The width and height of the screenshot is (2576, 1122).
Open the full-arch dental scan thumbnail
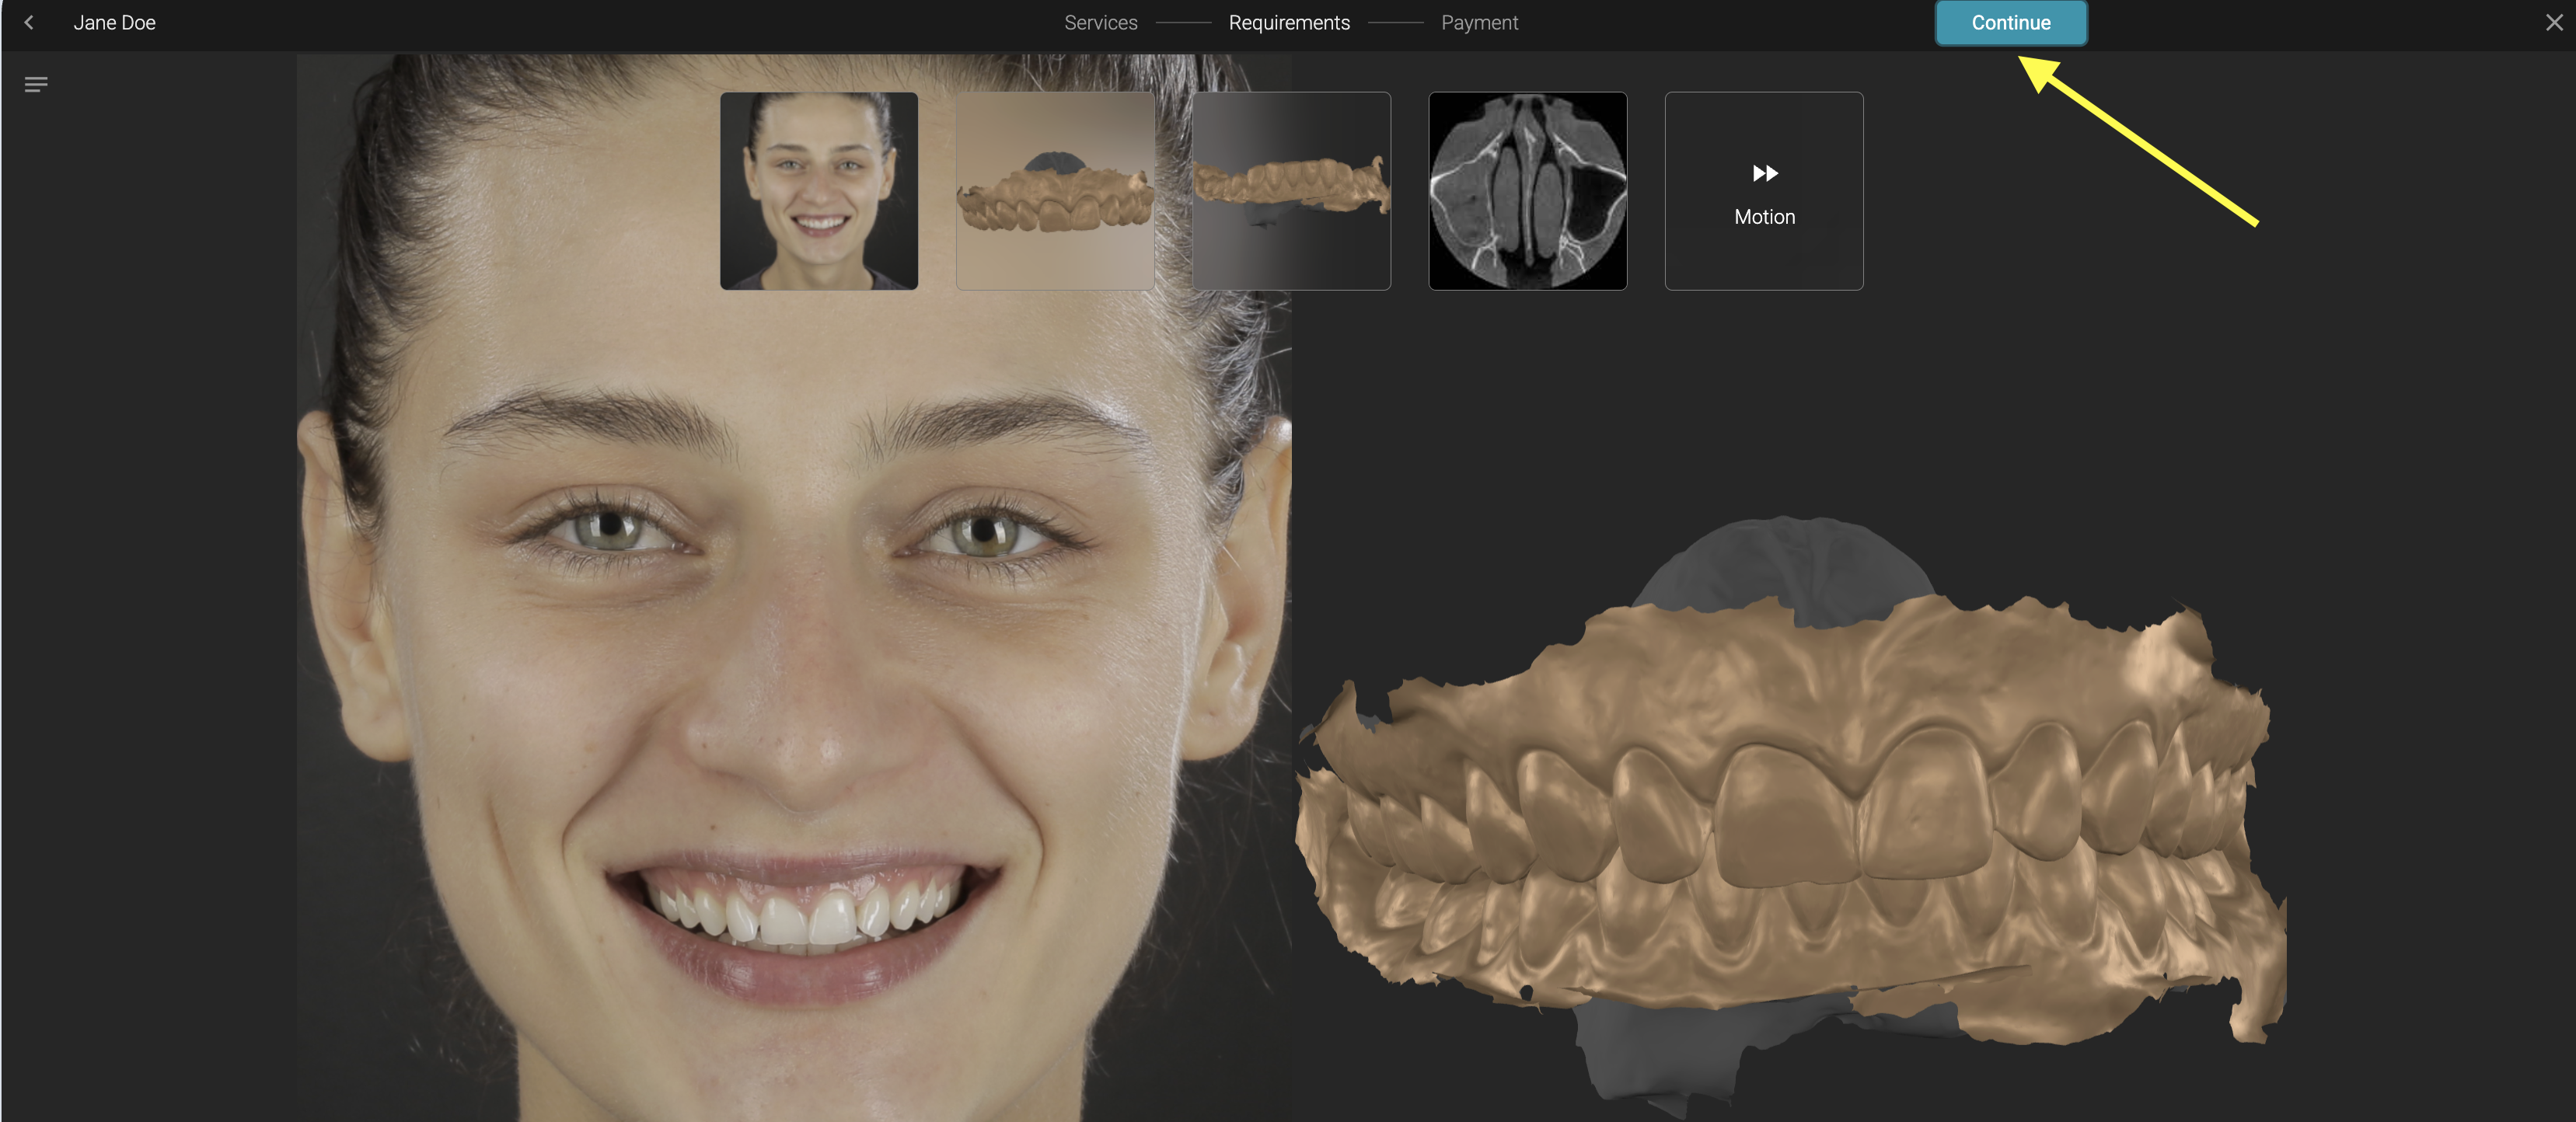pyautogui.click(x=1054, y=191)
